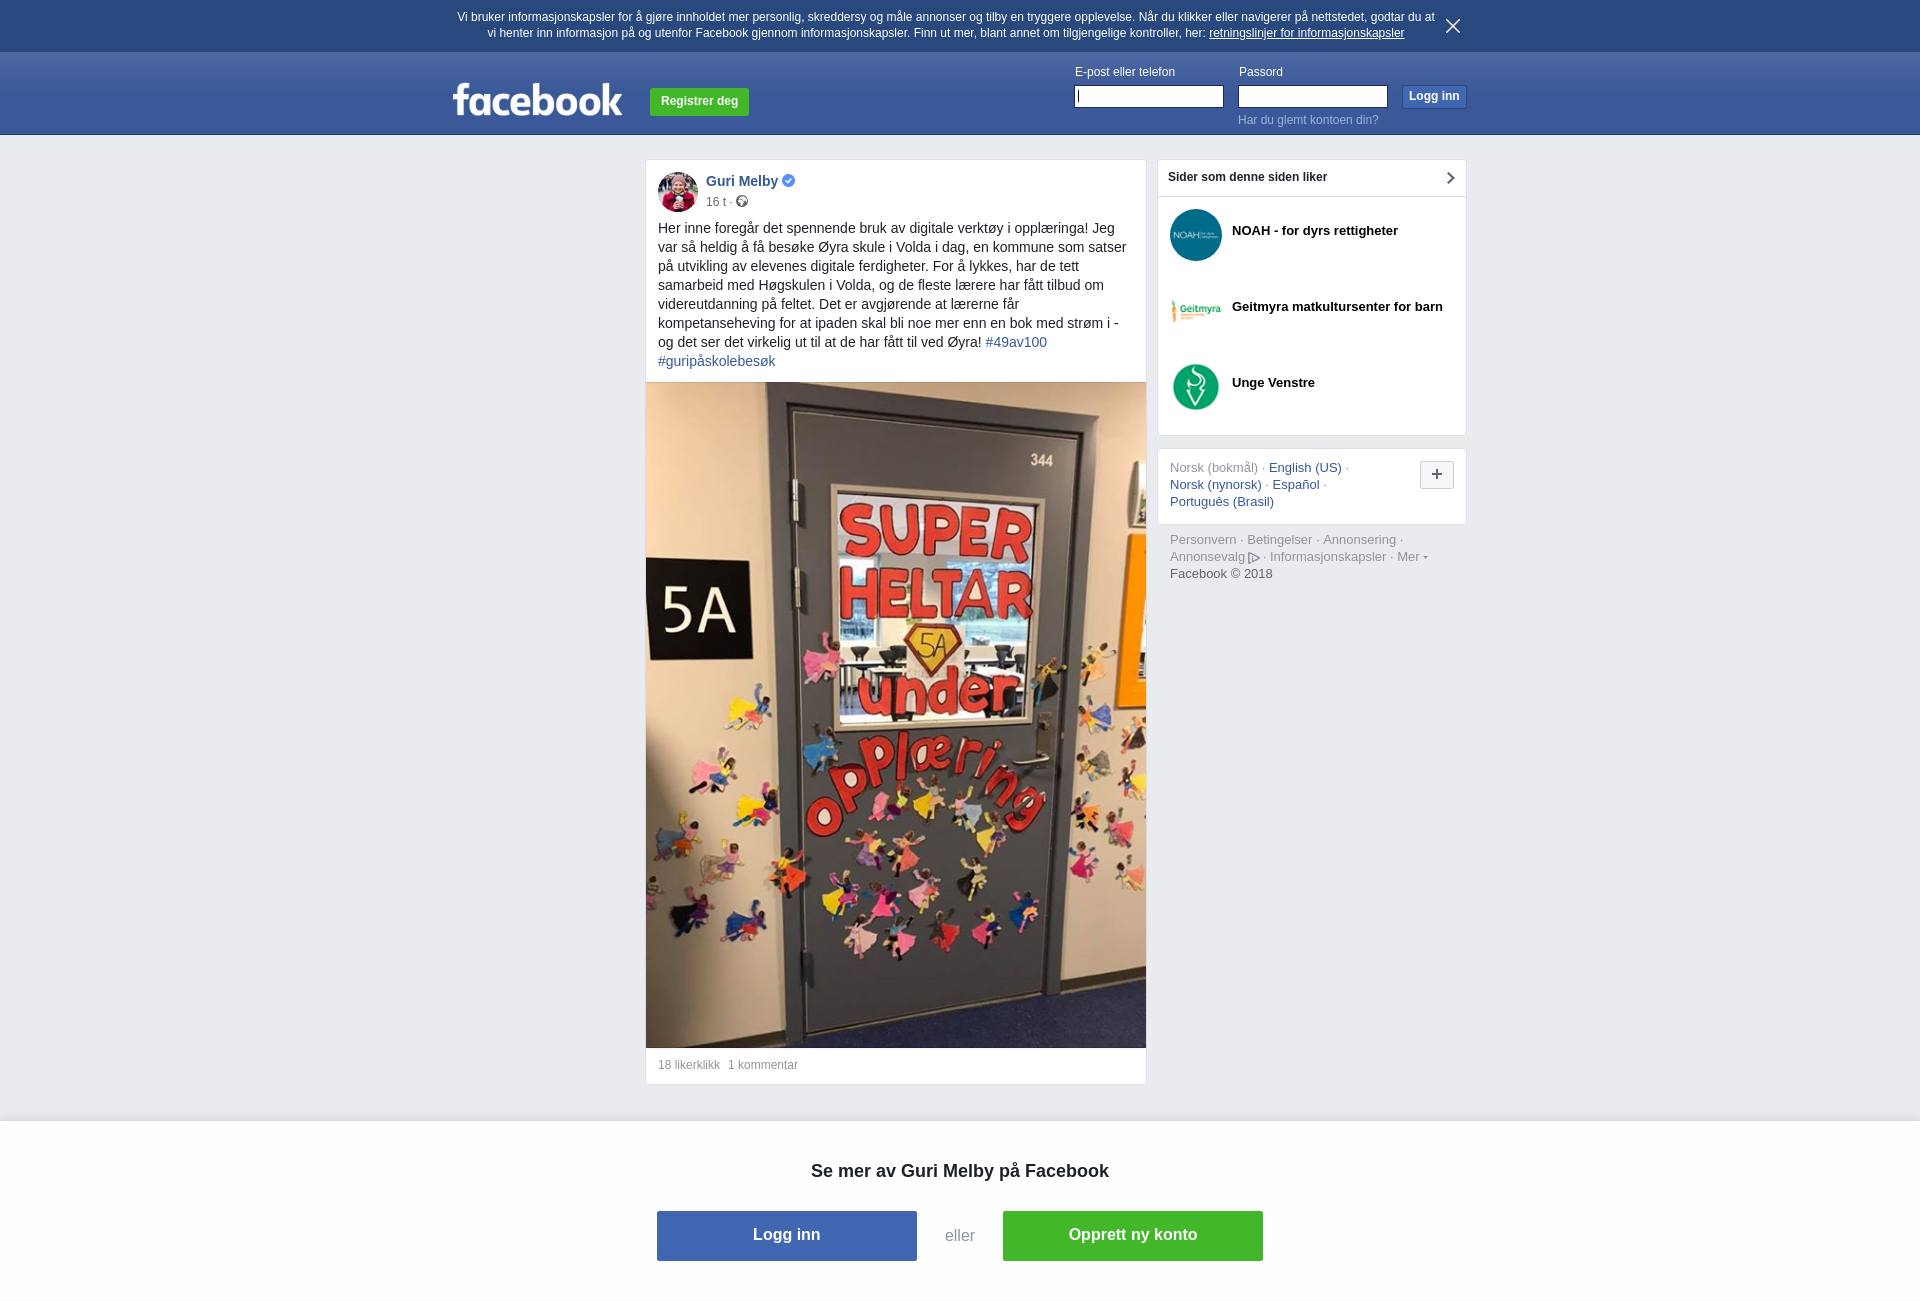Open Guri Melby's profile picture
Image resolution: width=1920 pixels, height=1301 pixels.
click(x=678, y=192)
